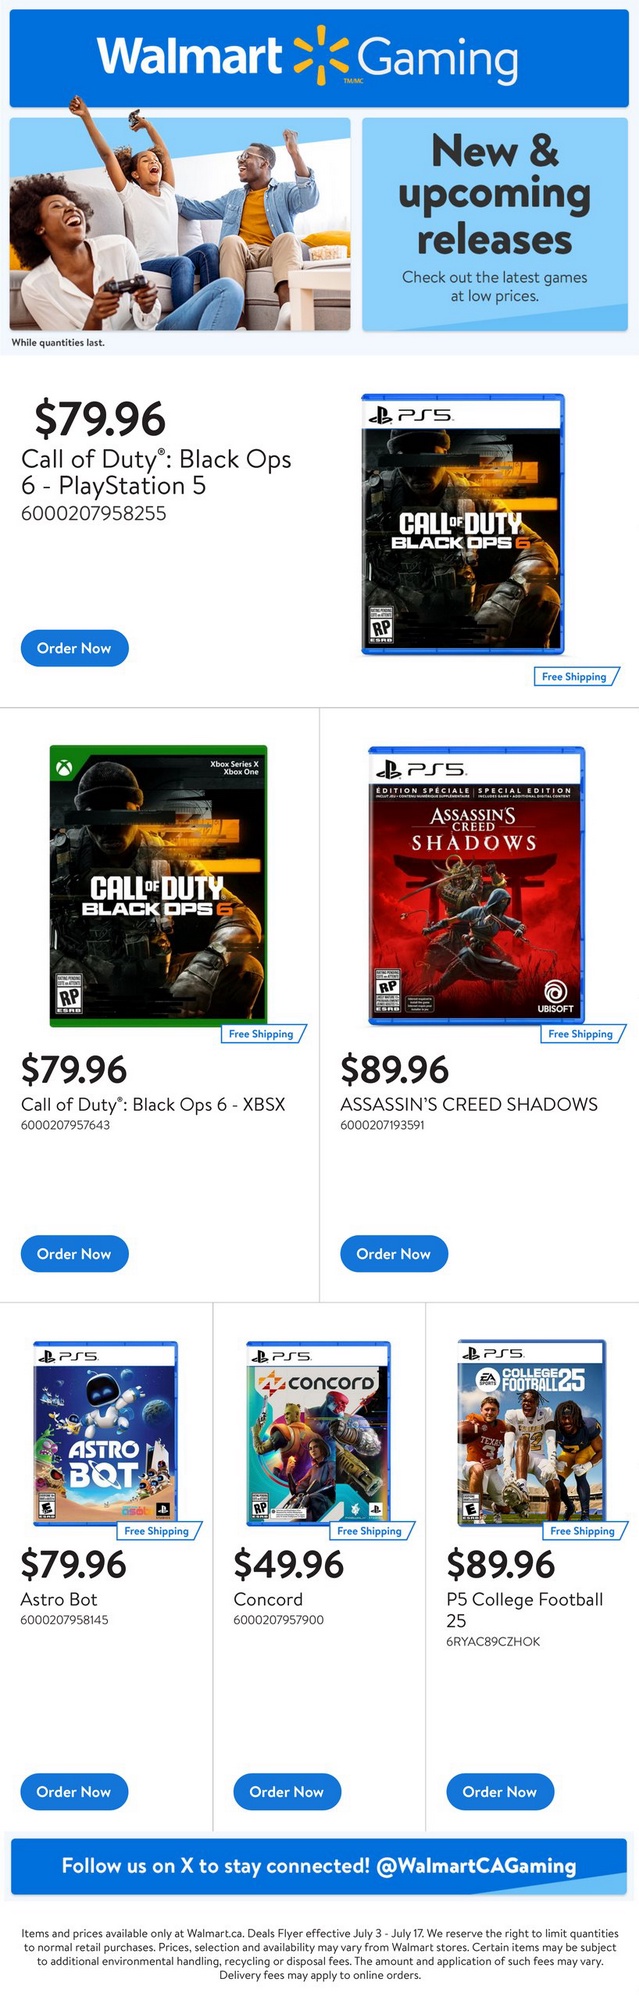Open the Follow us on X banner
Viewport: 639px width, 2000px height.
pyautogui.click(x=319, y=1865)
